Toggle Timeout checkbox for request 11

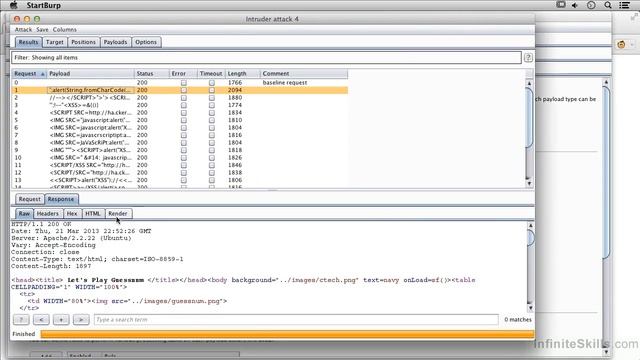[211, 165]
